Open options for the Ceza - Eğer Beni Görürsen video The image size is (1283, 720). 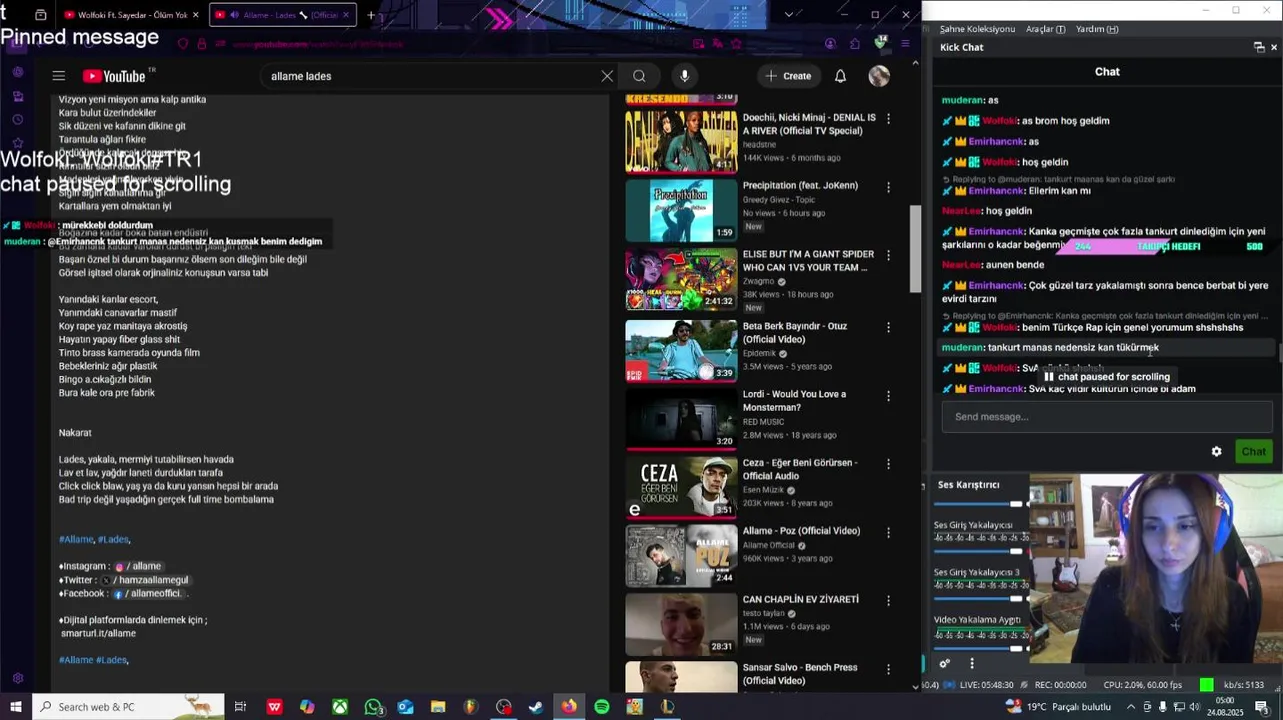coord(888,465)
